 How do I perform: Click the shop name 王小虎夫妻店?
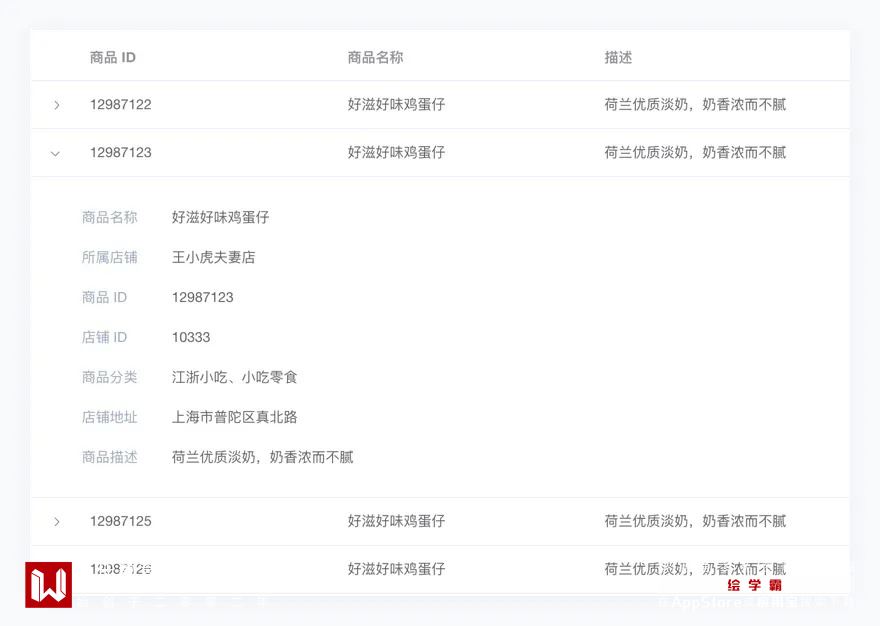pyautogui.click(x=213, y=258)
